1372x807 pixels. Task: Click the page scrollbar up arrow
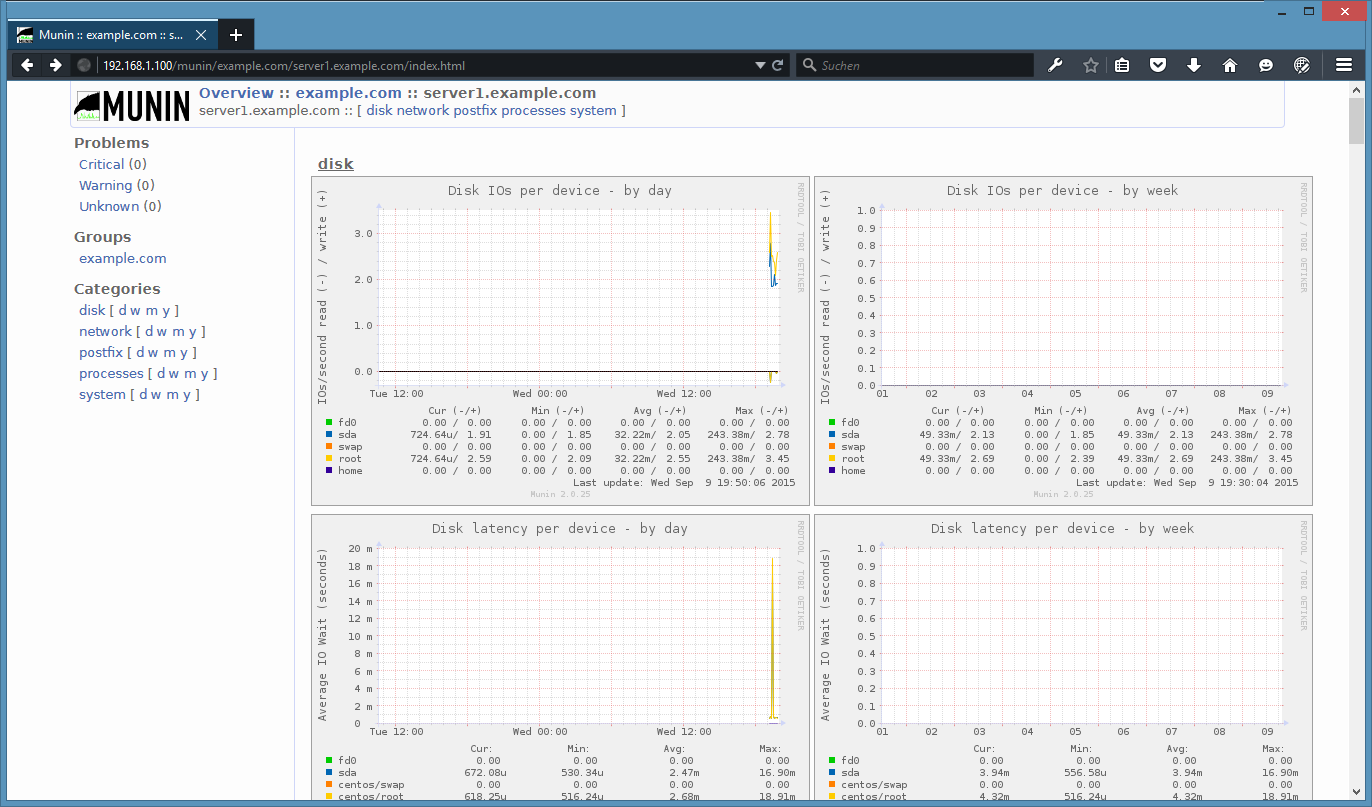[1356, 91]
